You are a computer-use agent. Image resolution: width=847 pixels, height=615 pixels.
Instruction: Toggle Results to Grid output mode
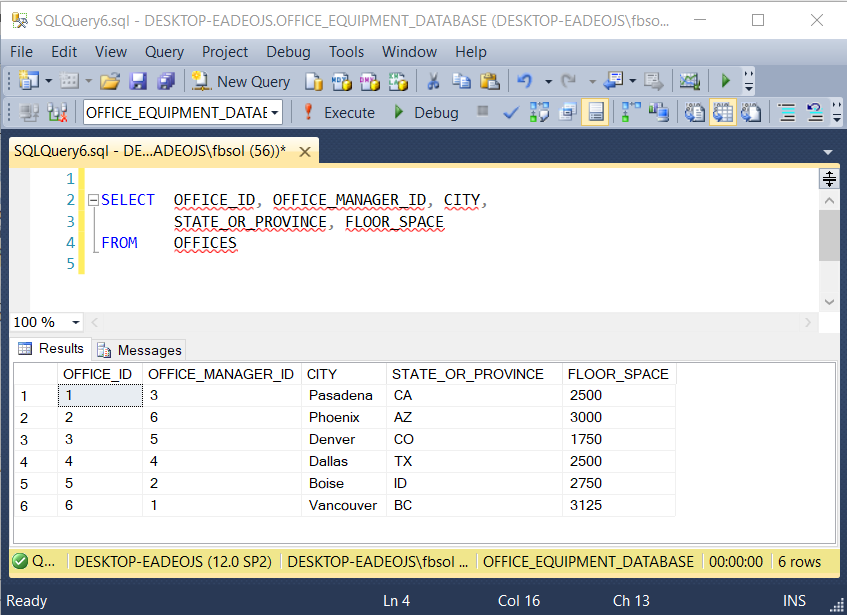(x=722, y=113)
